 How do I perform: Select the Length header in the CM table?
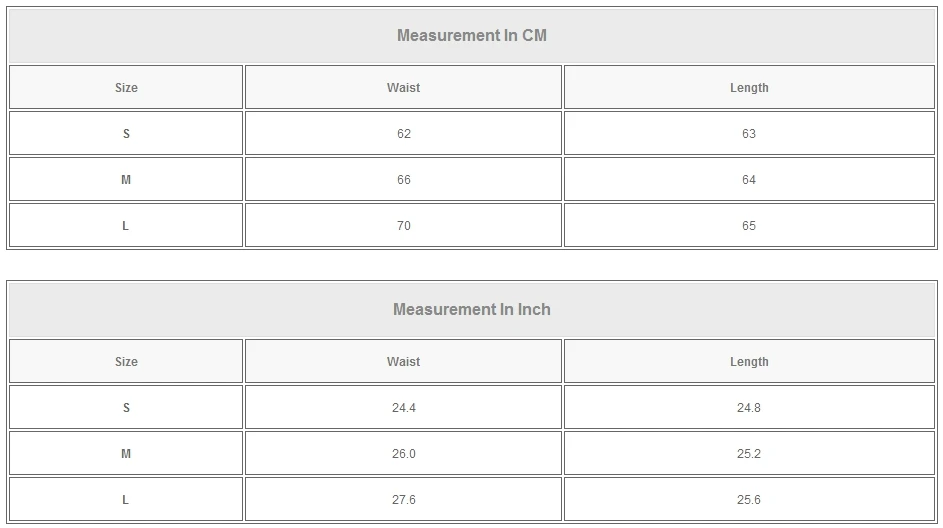[749, 88]
